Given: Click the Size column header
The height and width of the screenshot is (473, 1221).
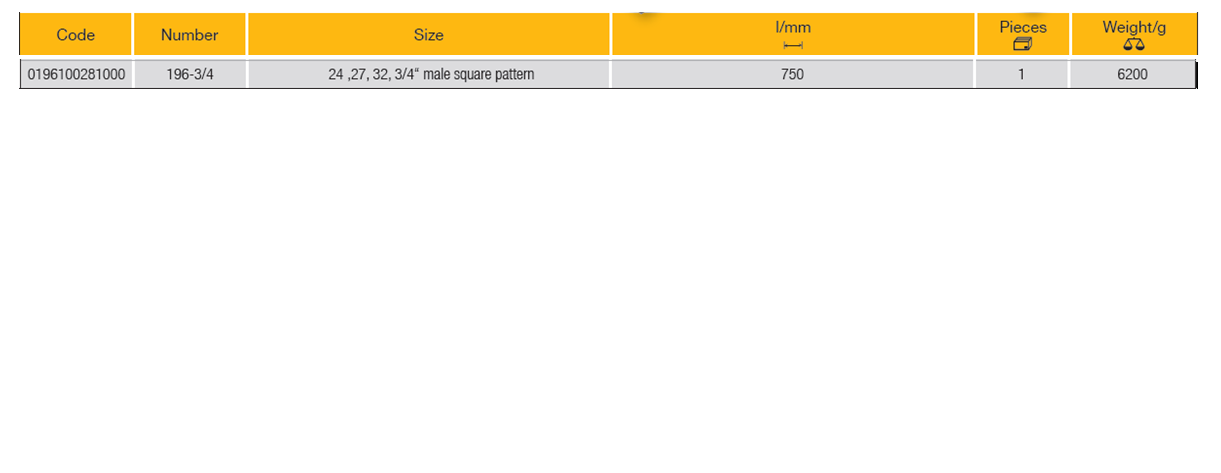Looking at the screenshot, I should (428, 35).
